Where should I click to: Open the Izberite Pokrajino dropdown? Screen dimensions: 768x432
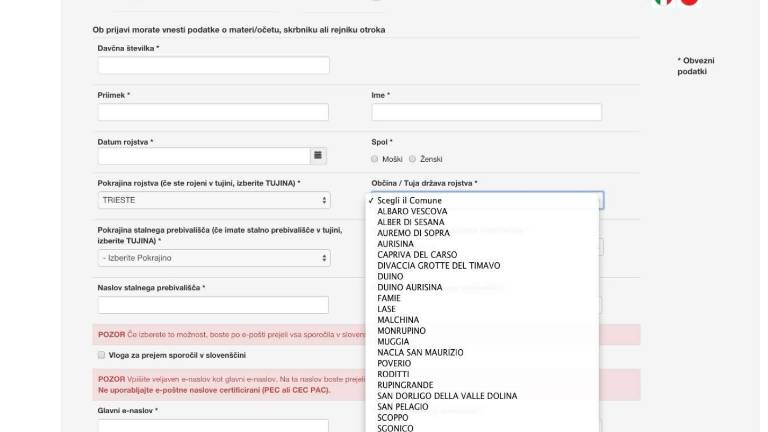pyautogui.click(x=214, y=258)
